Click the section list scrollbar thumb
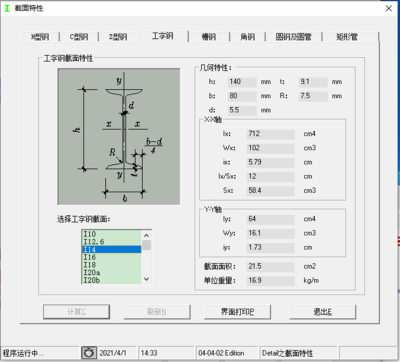400x362 pixels. (146, 245)
